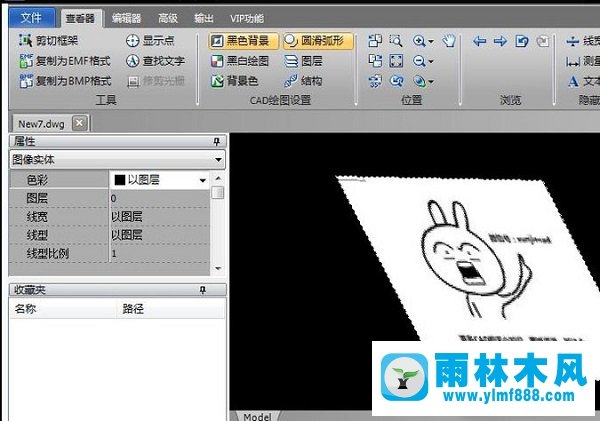The image size is (600, 421).
Task: Toggle the 圆滑弧形 option
Action: click(x=318, y=41)
